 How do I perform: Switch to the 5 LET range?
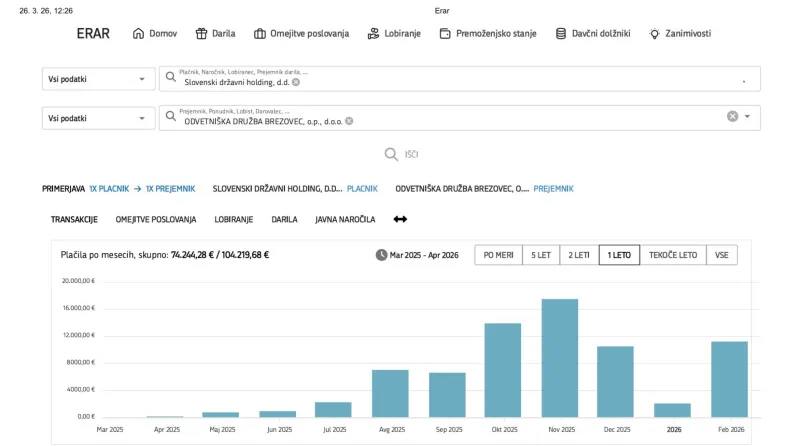click(x=541, y=255)
